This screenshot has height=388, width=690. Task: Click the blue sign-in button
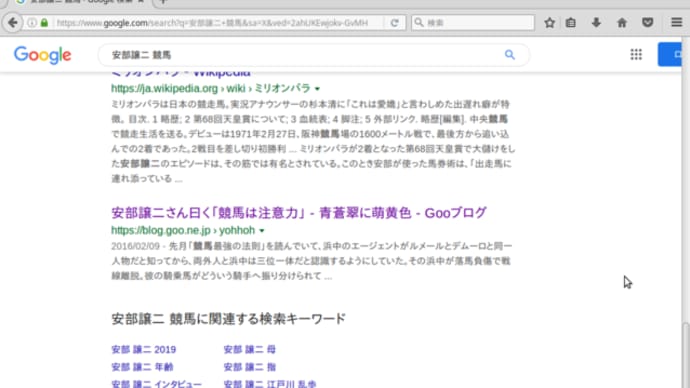(x=670, y=55)
